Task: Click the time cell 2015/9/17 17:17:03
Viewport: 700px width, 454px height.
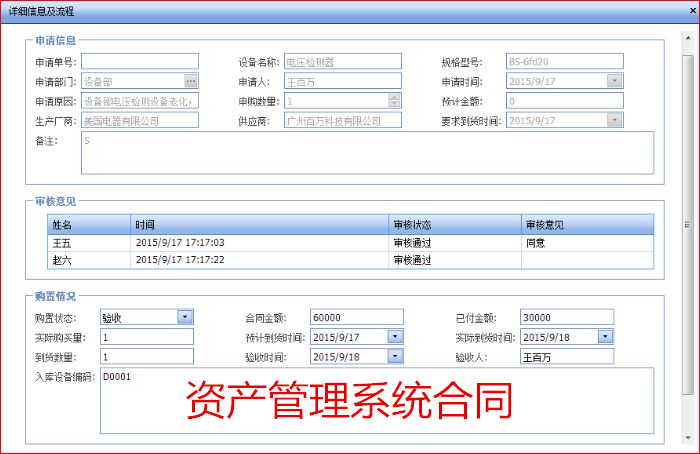Action: tap(259, 243)
